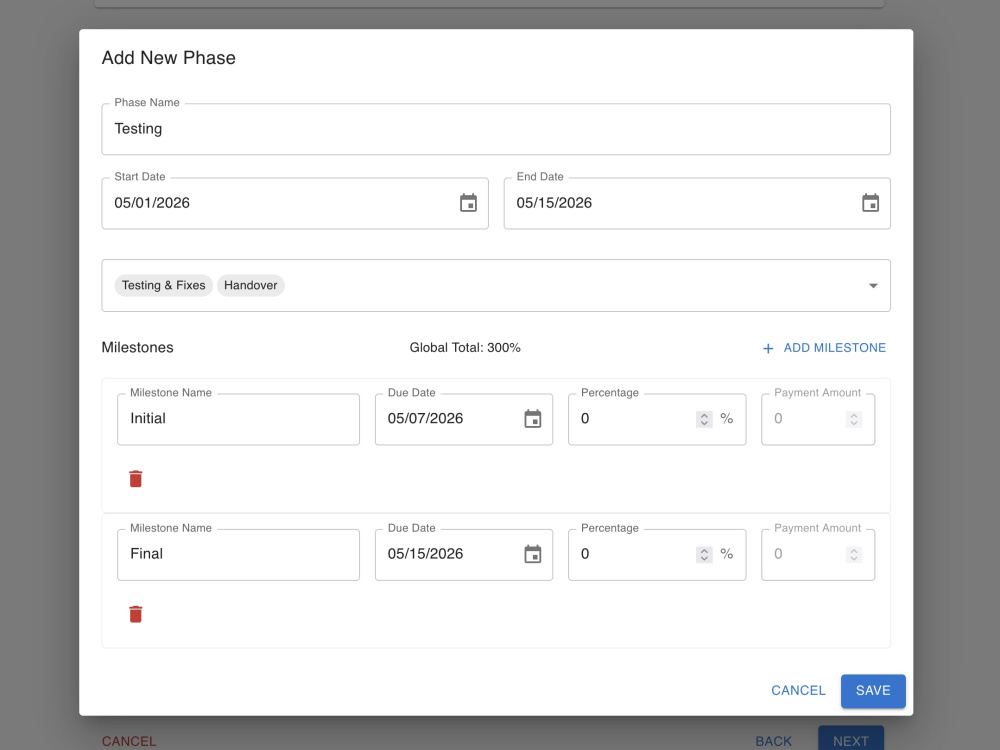Click the Milestones heading
This screenshot has width=1000, height=750.
[137, 348]
